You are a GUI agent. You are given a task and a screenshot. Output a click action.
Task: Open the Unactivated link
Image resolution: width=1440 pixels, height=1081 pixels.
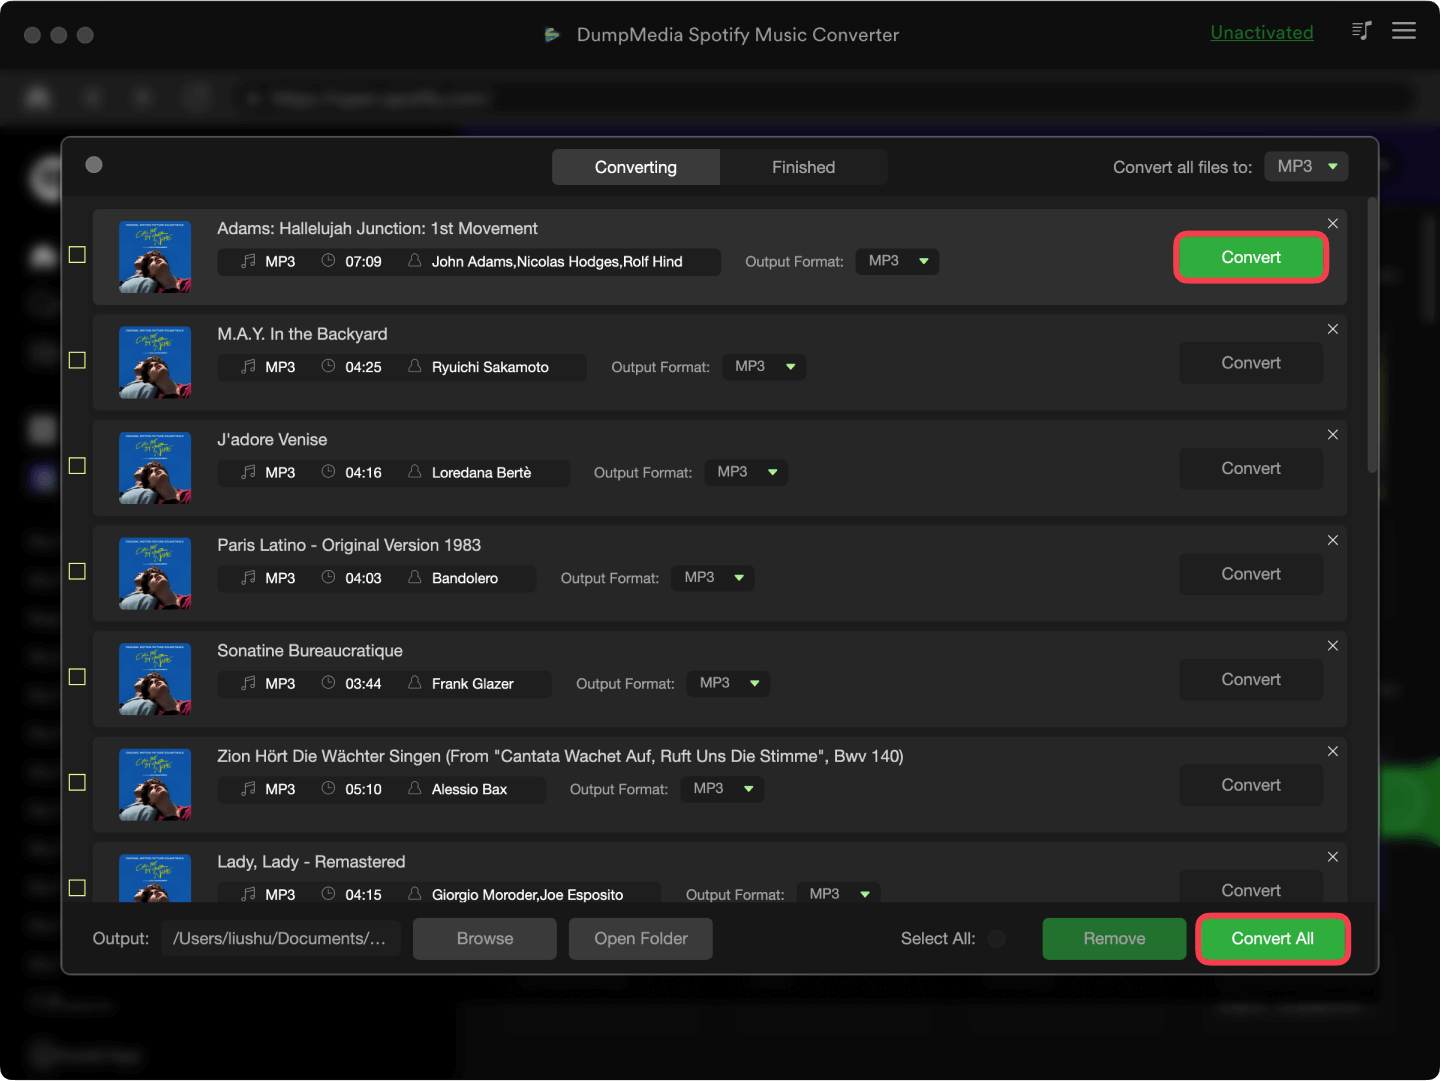[x=1262, y=32]
